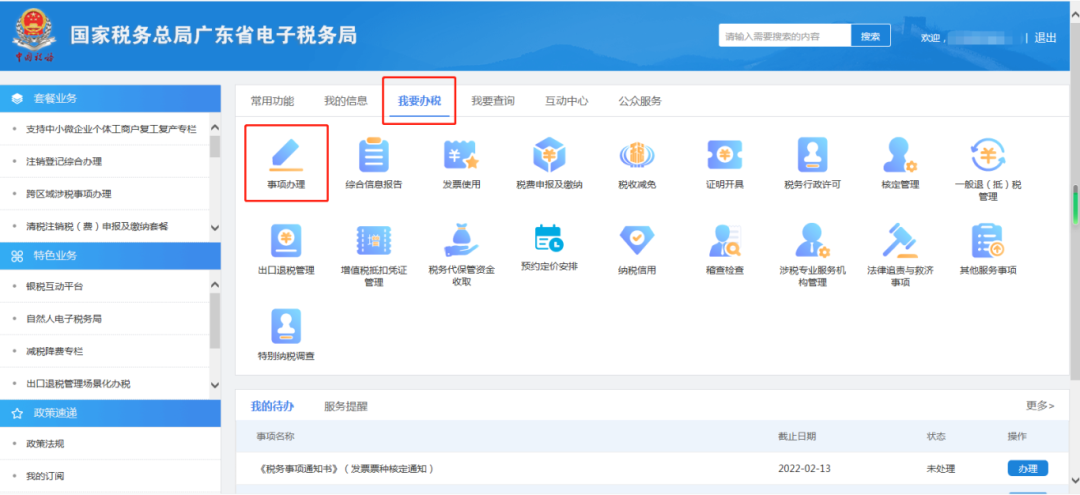Image resolution: width=1080 pixels, height=495 pixels.
Task: Focus the search input field
Action: pos(785,36)
